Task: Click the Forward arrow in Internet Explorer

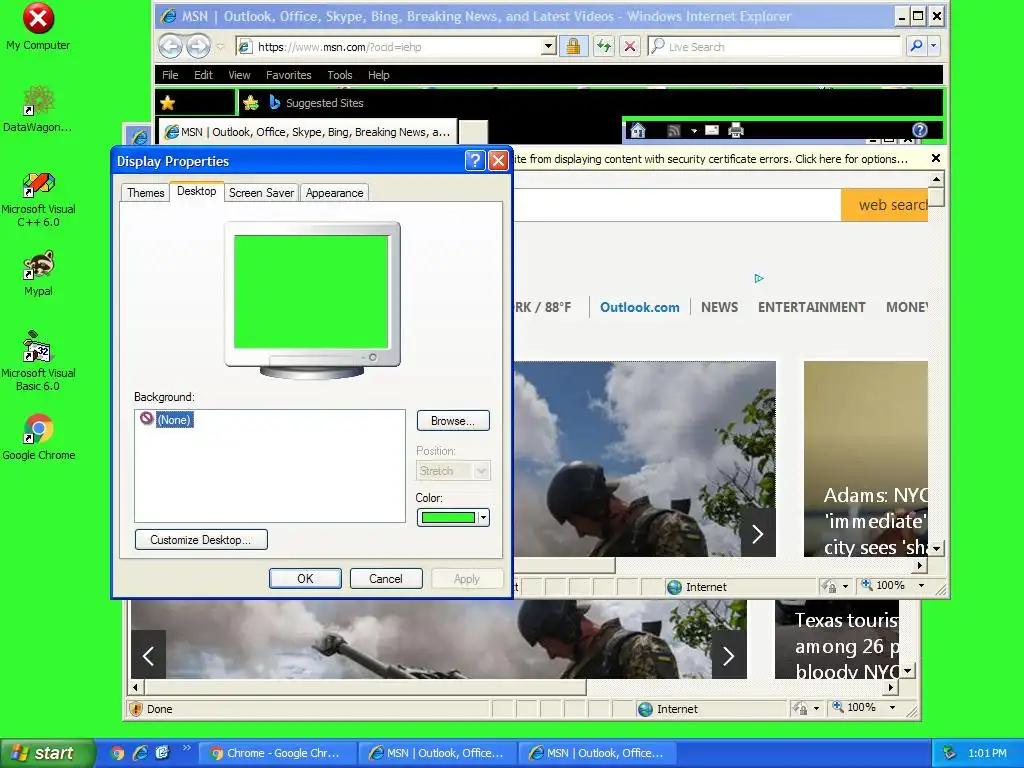Action: pyautogui.click(x=198, y=46)
